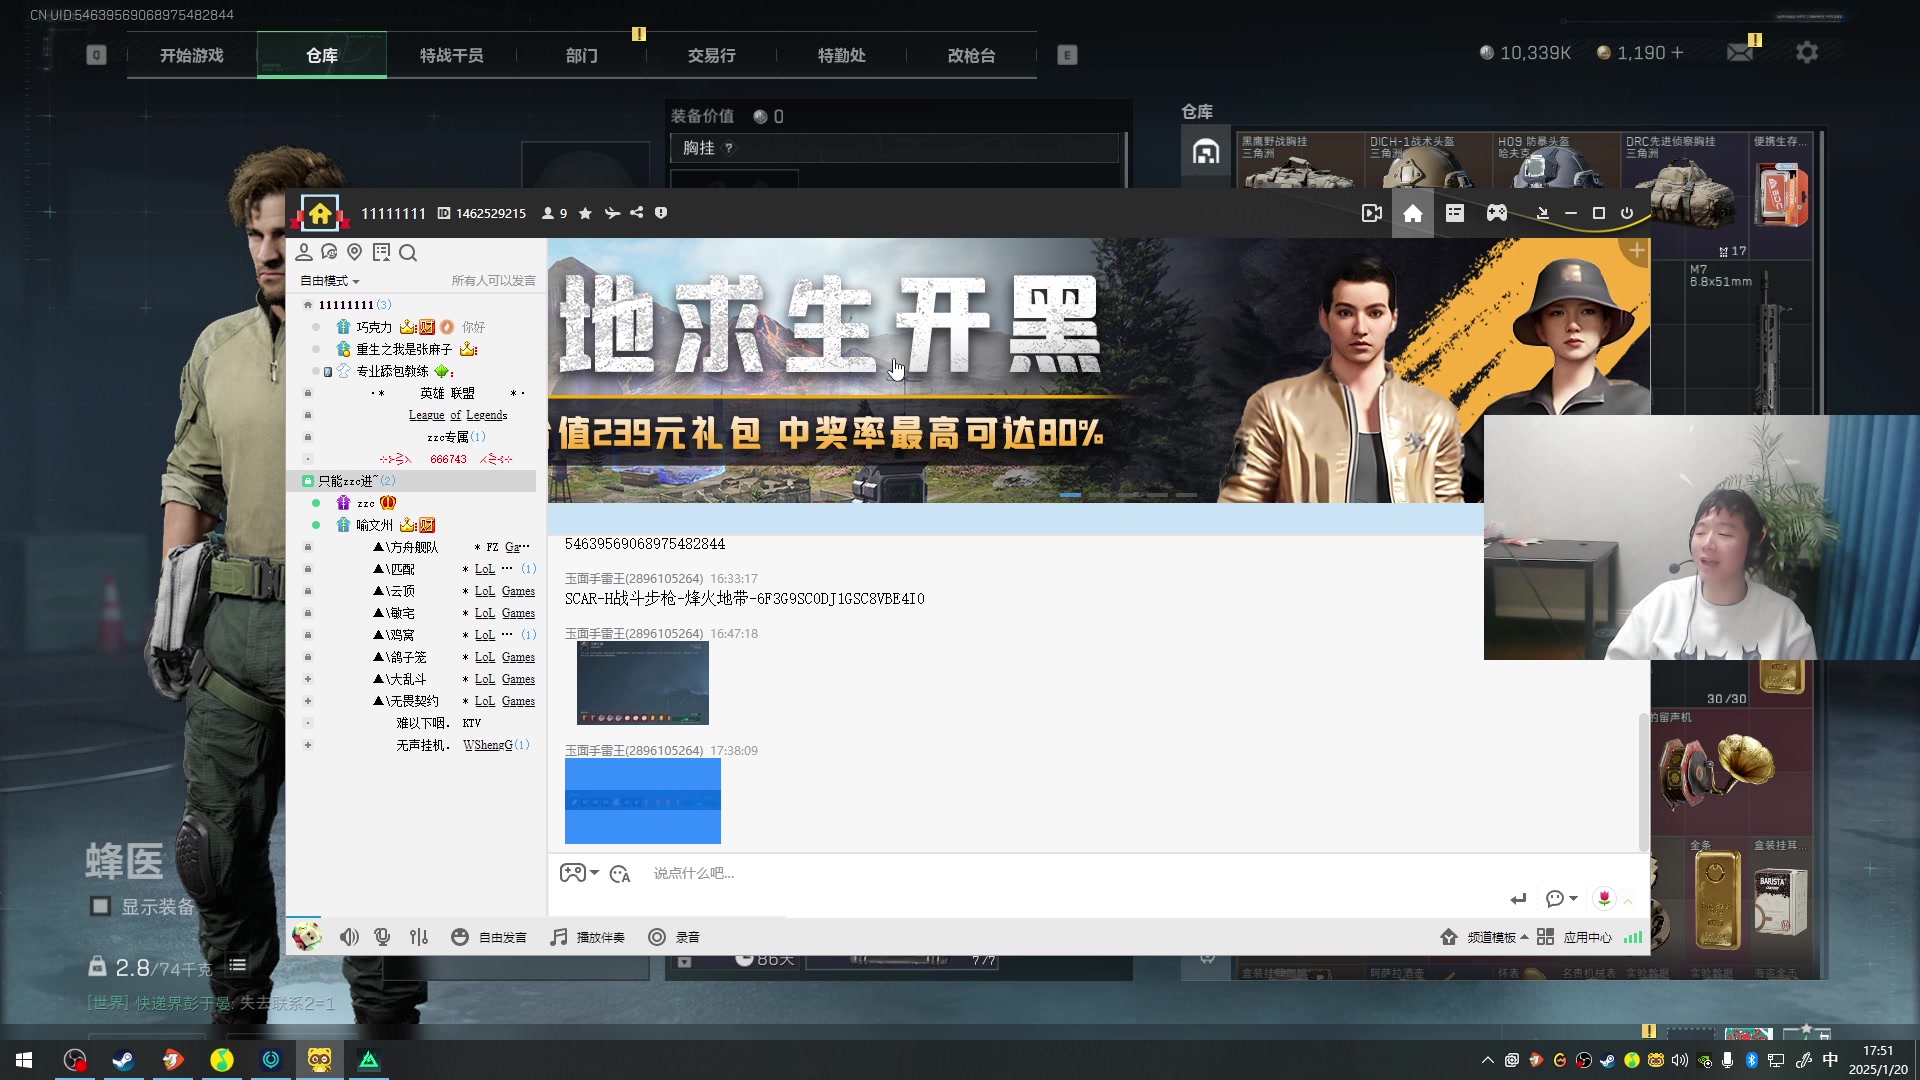Toggle 录音 recording
This screenshot has width=1920, height=1080.
(674, 937)
